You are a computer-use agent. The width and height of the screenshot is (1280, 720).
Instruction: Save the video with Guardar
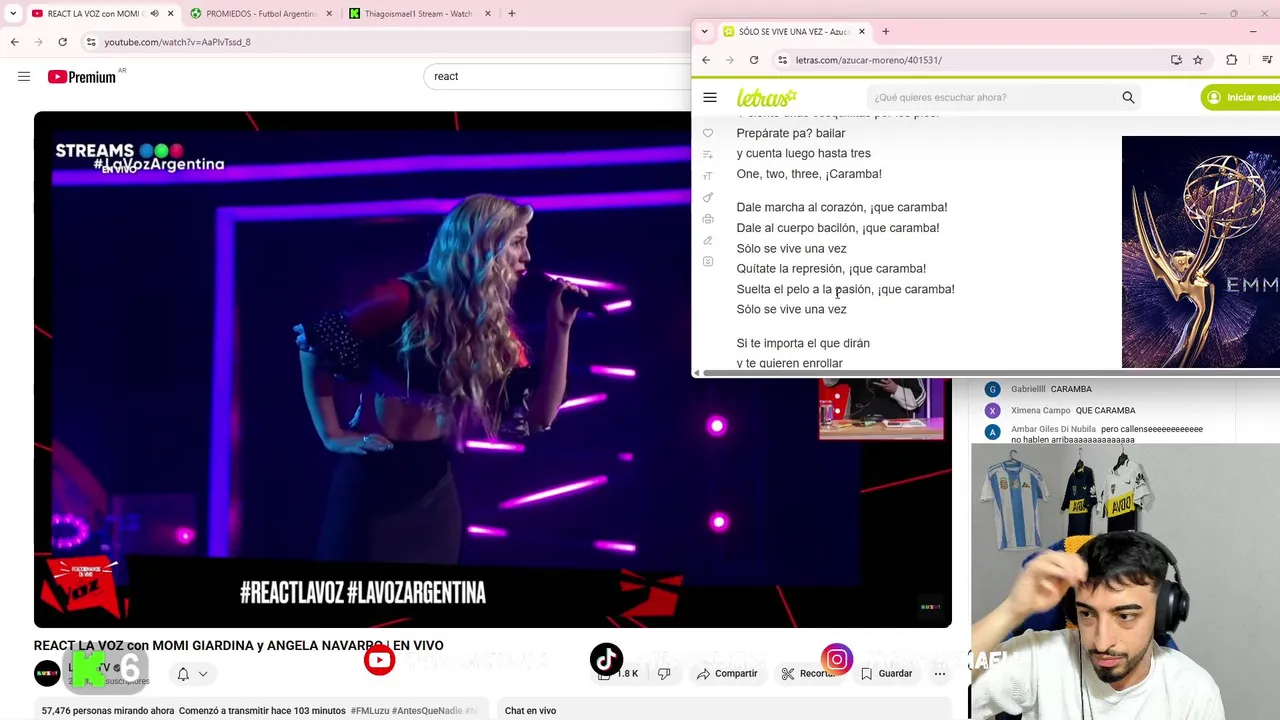(x=887, y=674)
